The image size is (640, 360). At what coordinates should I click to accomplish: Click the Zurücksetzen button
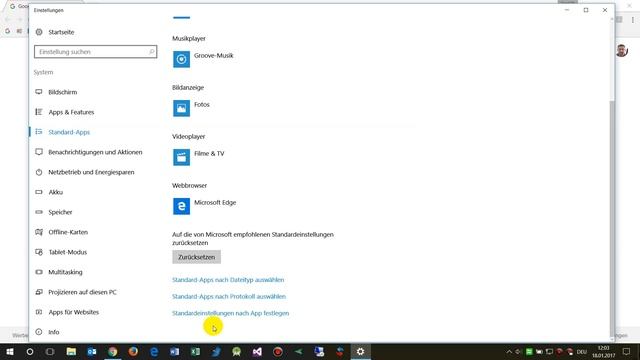[x=196, y=257]
